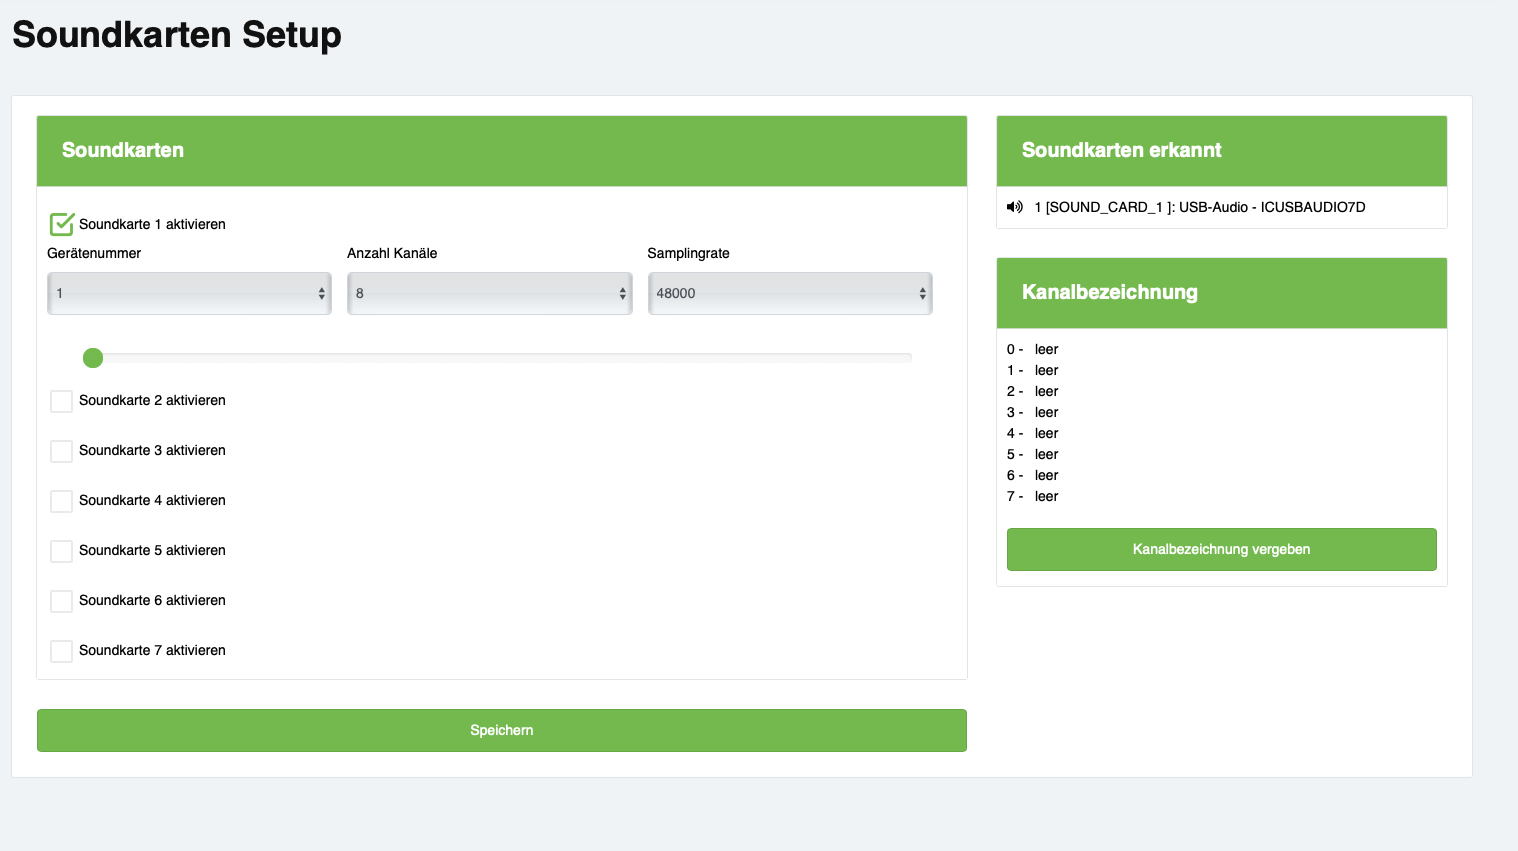Click channel row 1 - leer

point(1033,370)
